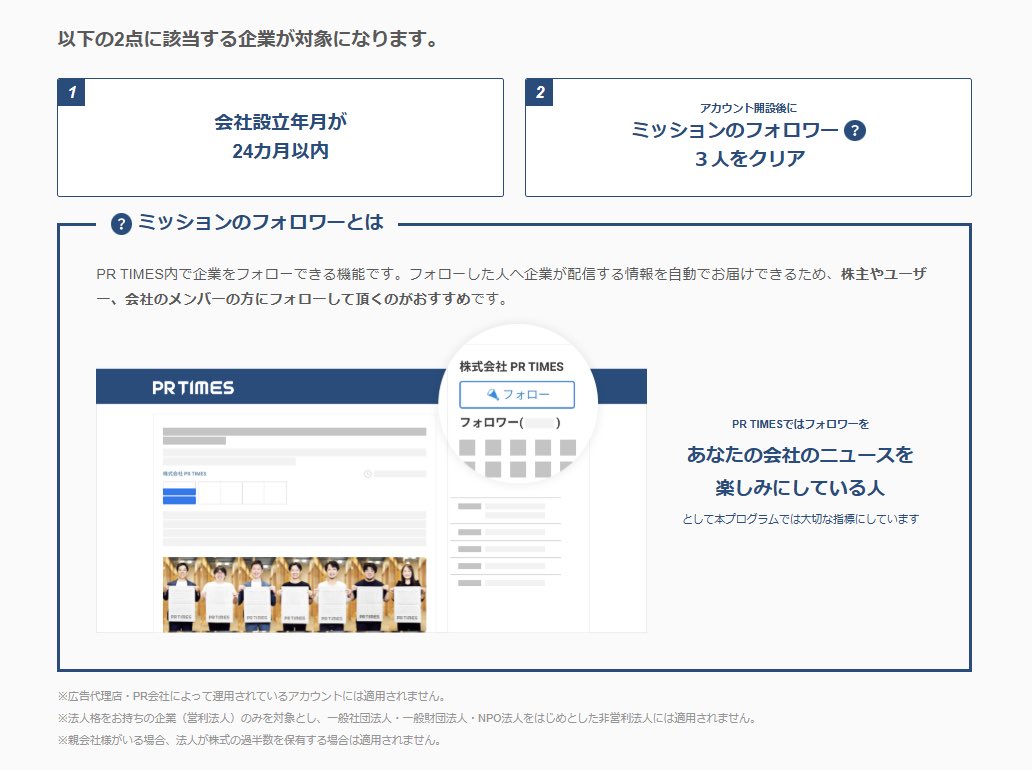Click the PR TIMES logo in the mock header
1032x770 pixels.
pos(193,388)
